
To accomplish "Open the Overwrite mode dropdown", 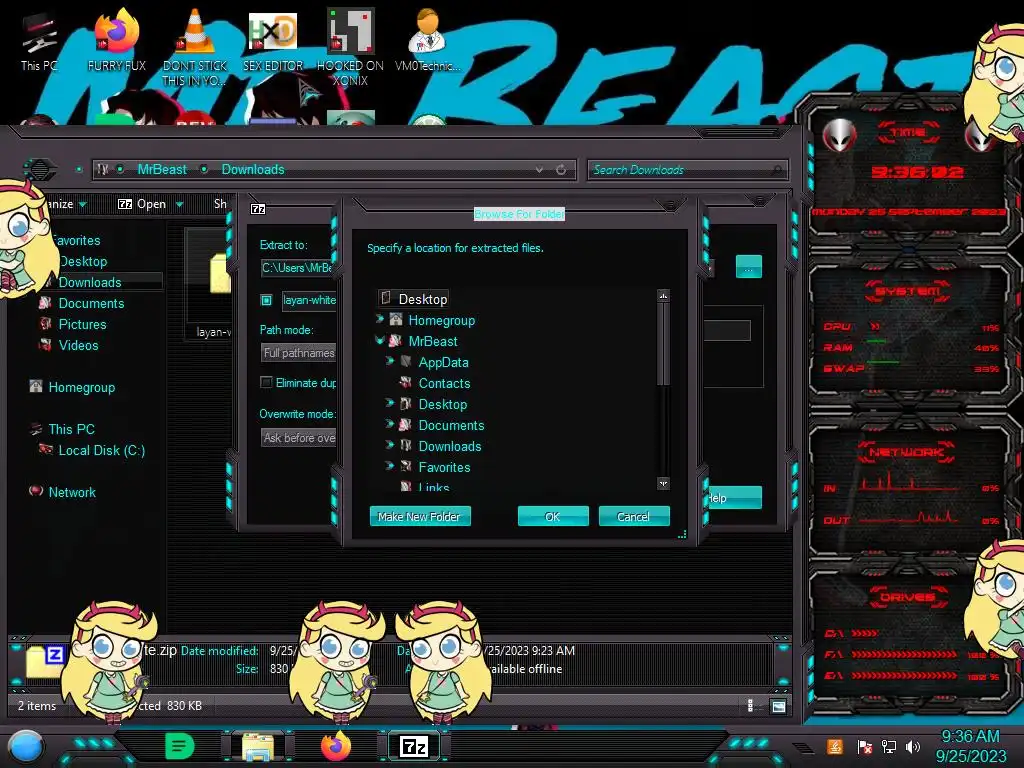I will coord(298,438).
